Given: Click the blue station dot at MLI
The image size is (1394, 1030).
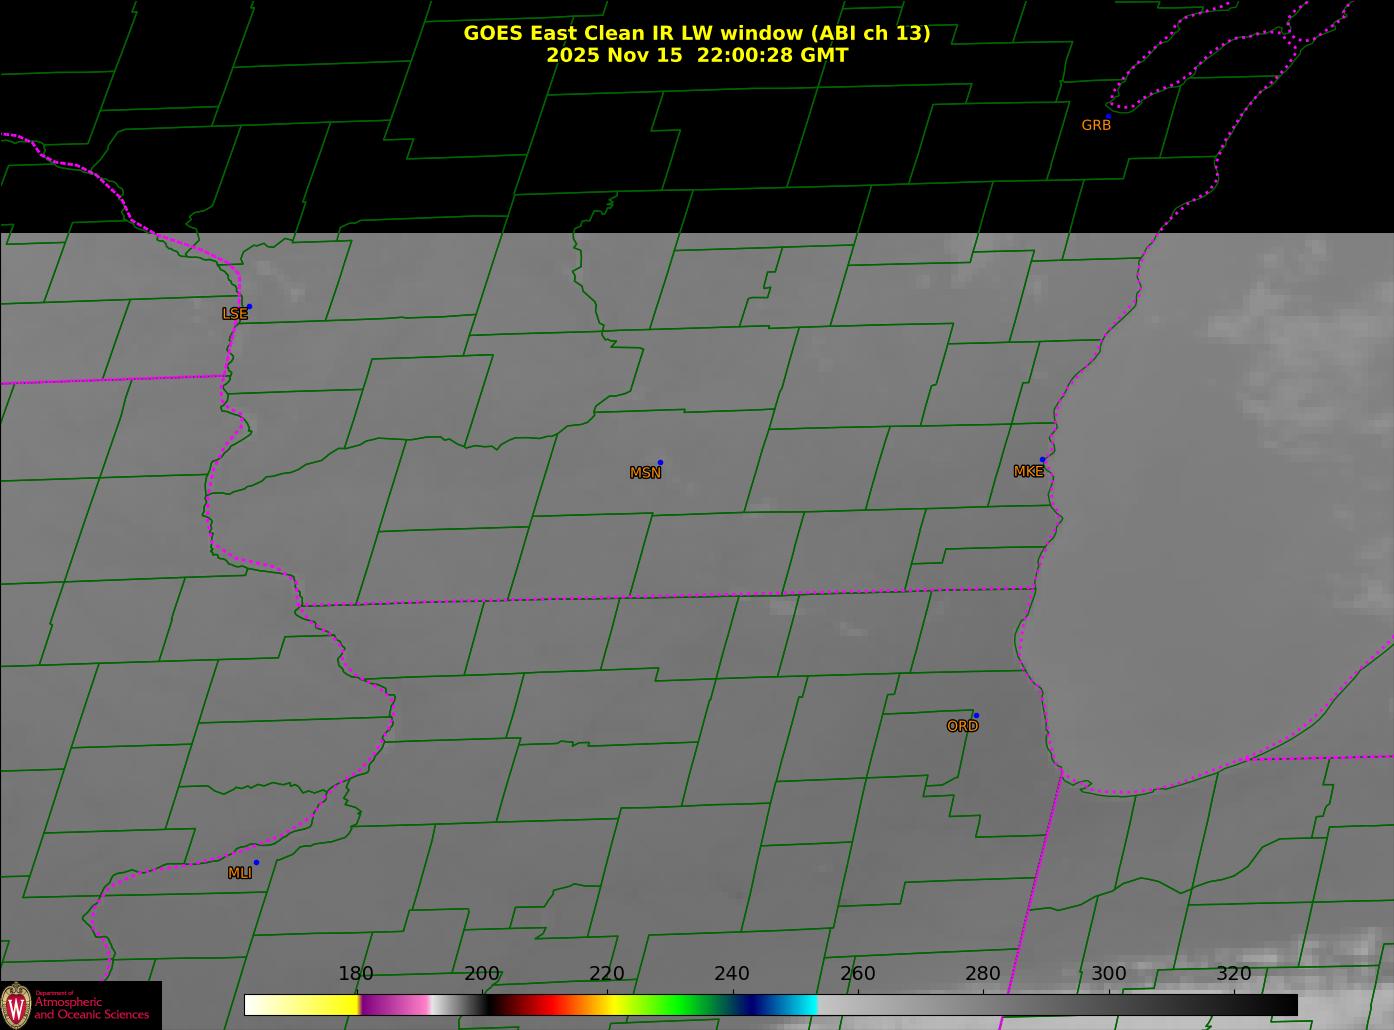Looking at the screenshot, I should (x=256, y=863).
